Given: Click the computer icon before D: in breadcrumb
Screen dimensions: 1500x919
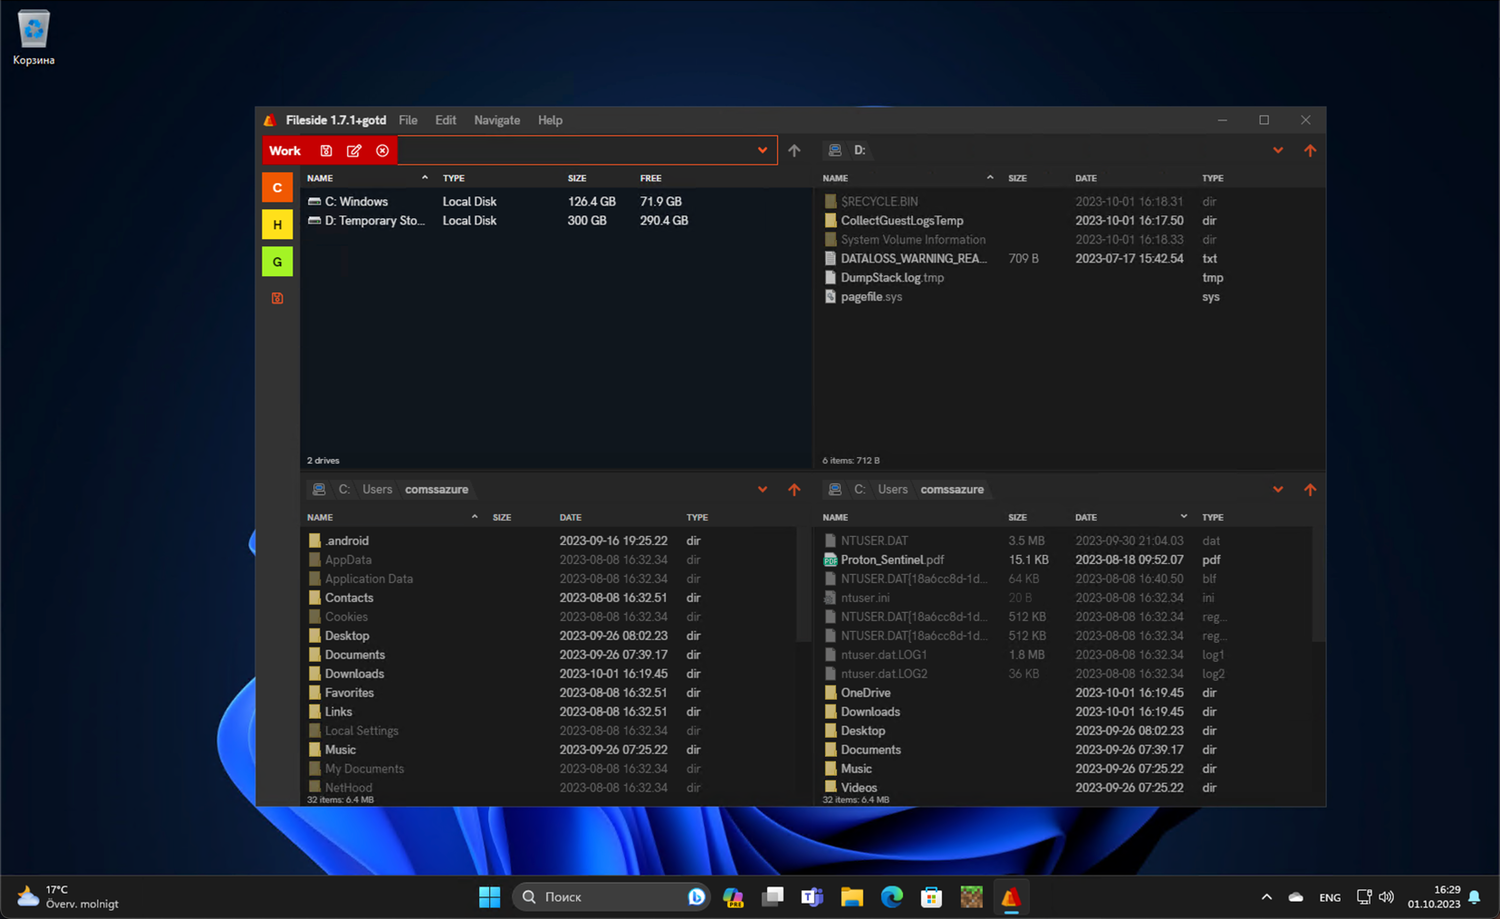Looking at the screenshot, I should 834,151.
